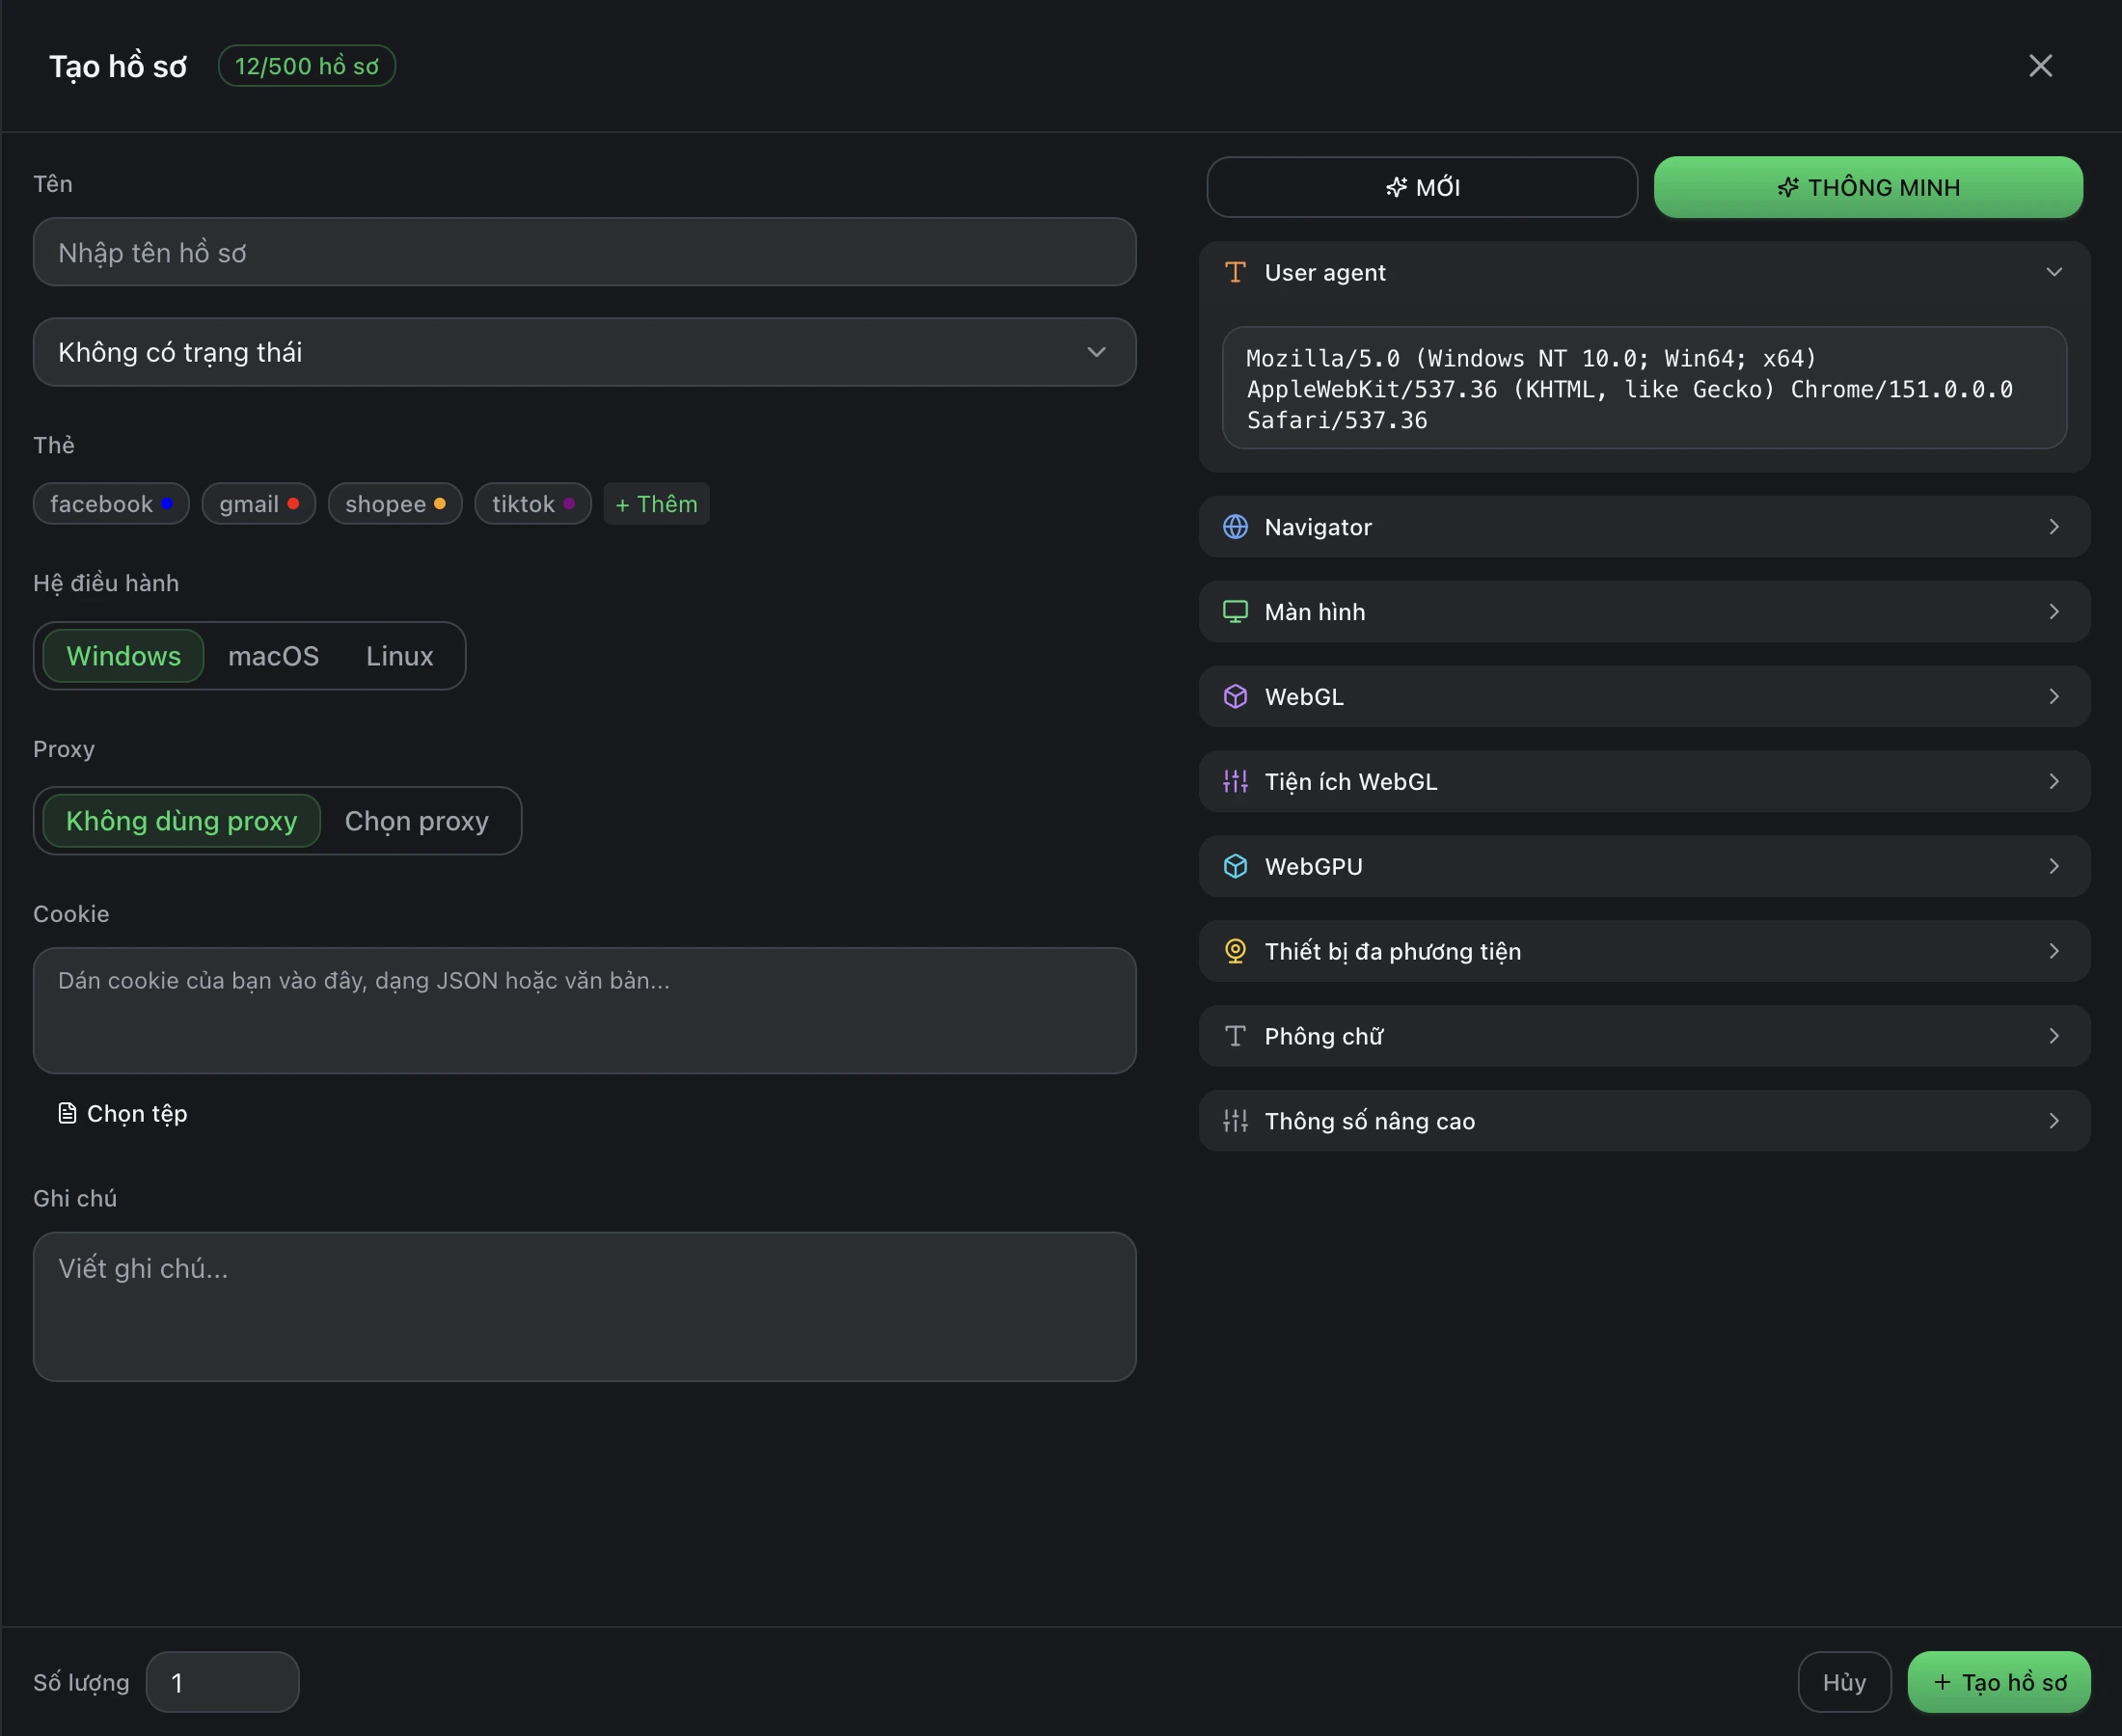Click the Tạo hồ sơ create button
The height and width of the screenshot is (1736, 2122).
[1999, 1682]
